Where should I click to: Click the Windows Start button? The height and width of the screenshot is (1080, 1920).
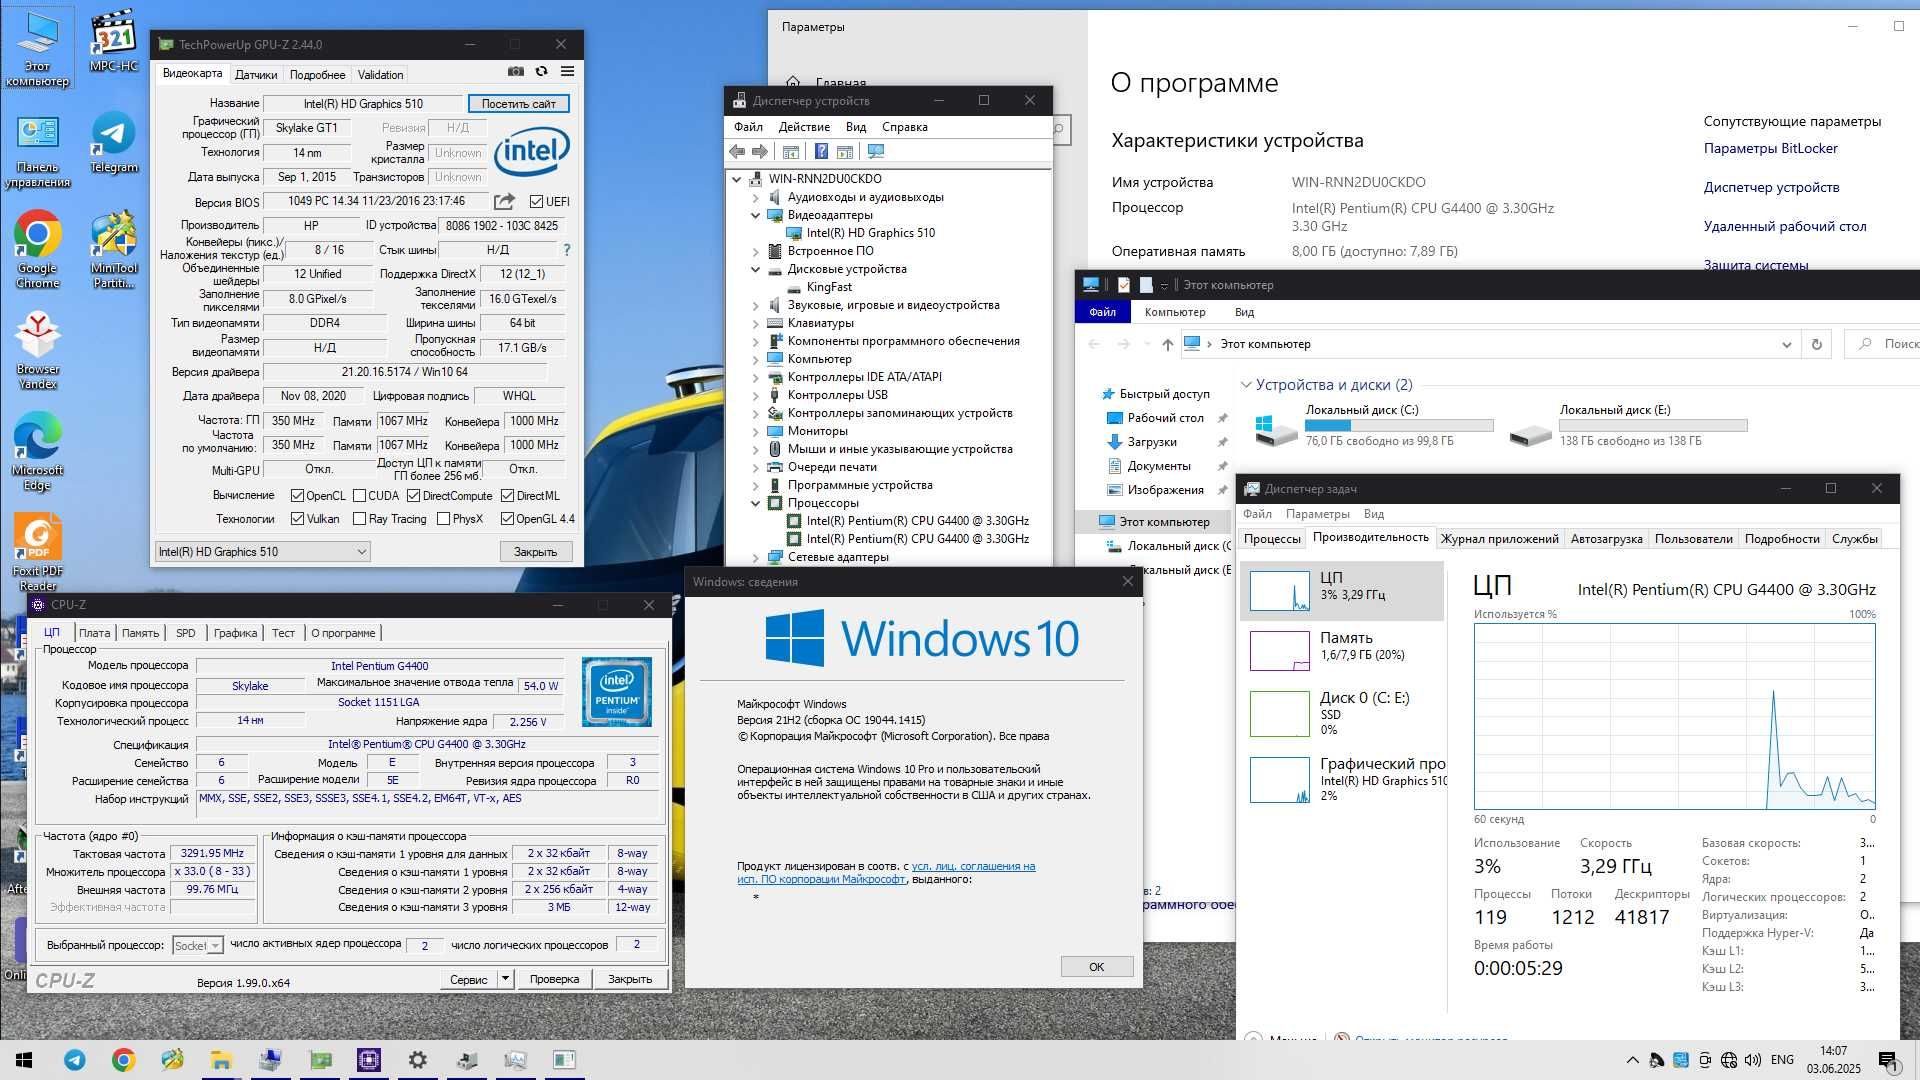tap(24, 1060)
